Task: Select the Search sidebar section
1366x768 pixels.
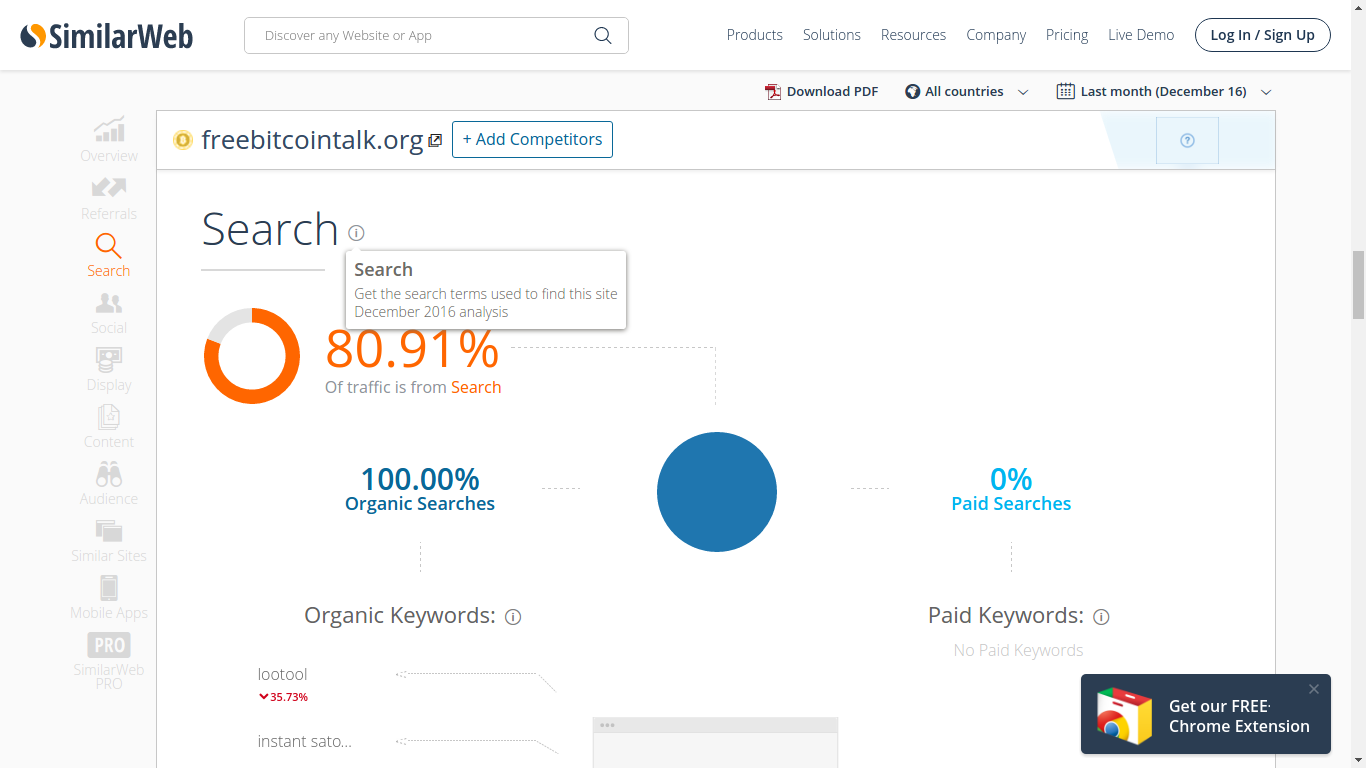Action: [x=108, y=255]
